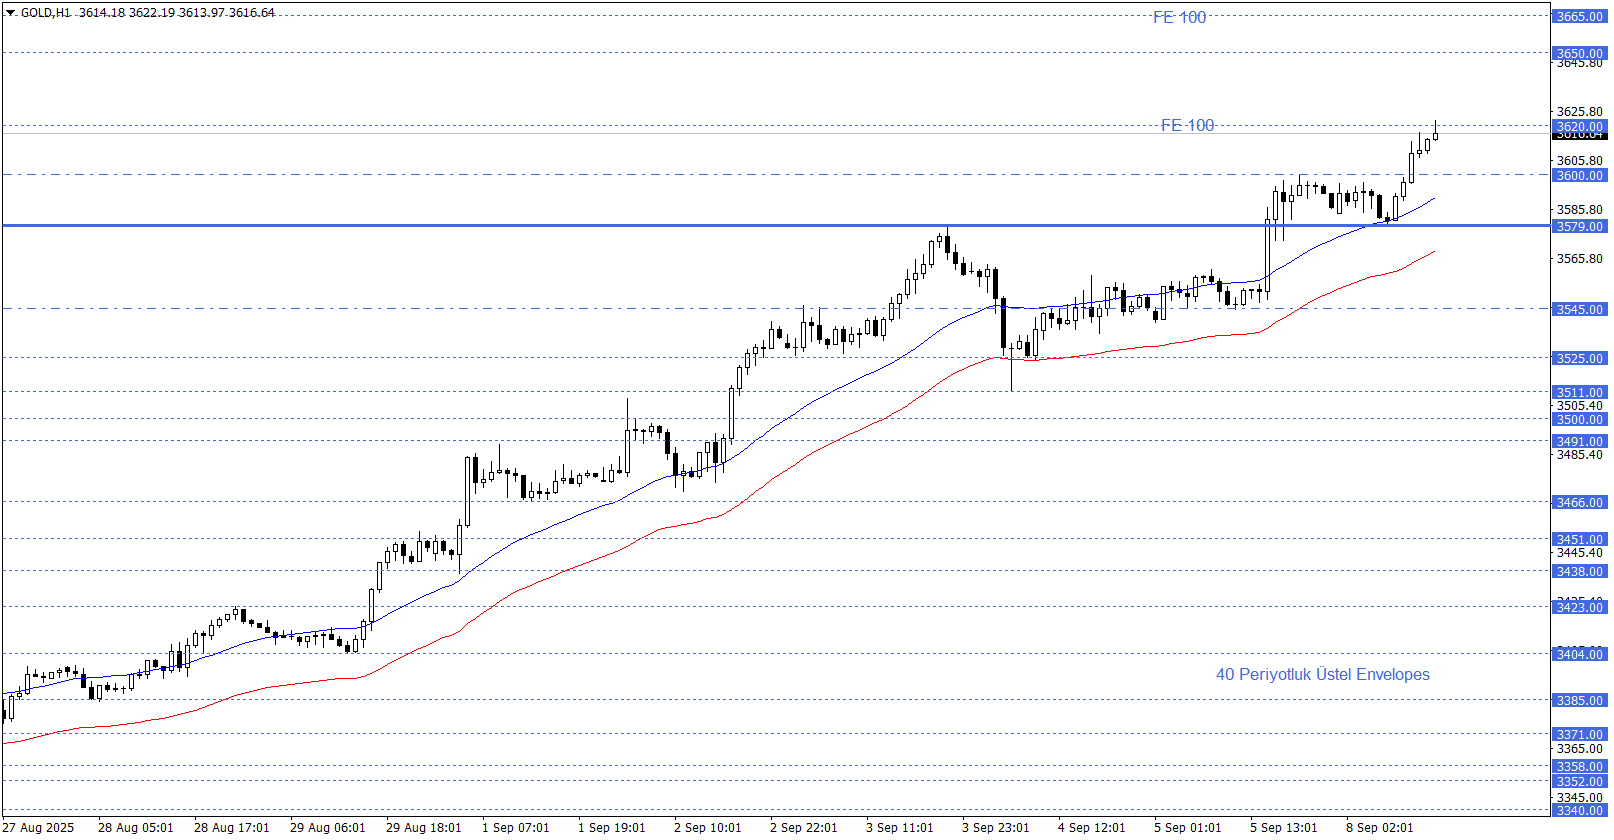Image resolution: width=1614 pixels, height=840 pixels.
Task: Select the 3491.00 price level tag
Action: (x=1579, y=441)
